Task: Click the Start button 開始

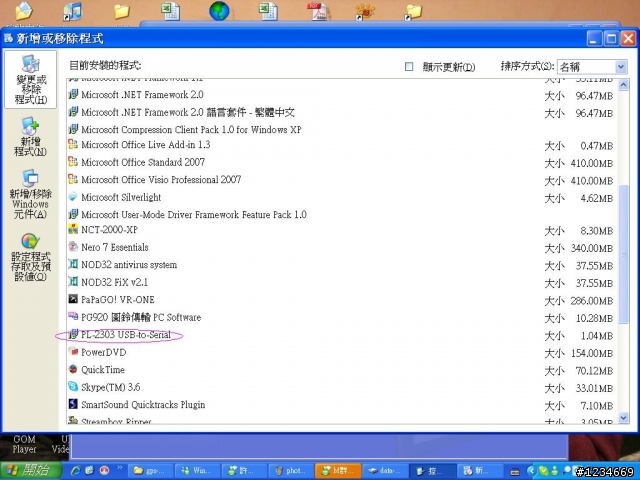Action: coord(31,471)
